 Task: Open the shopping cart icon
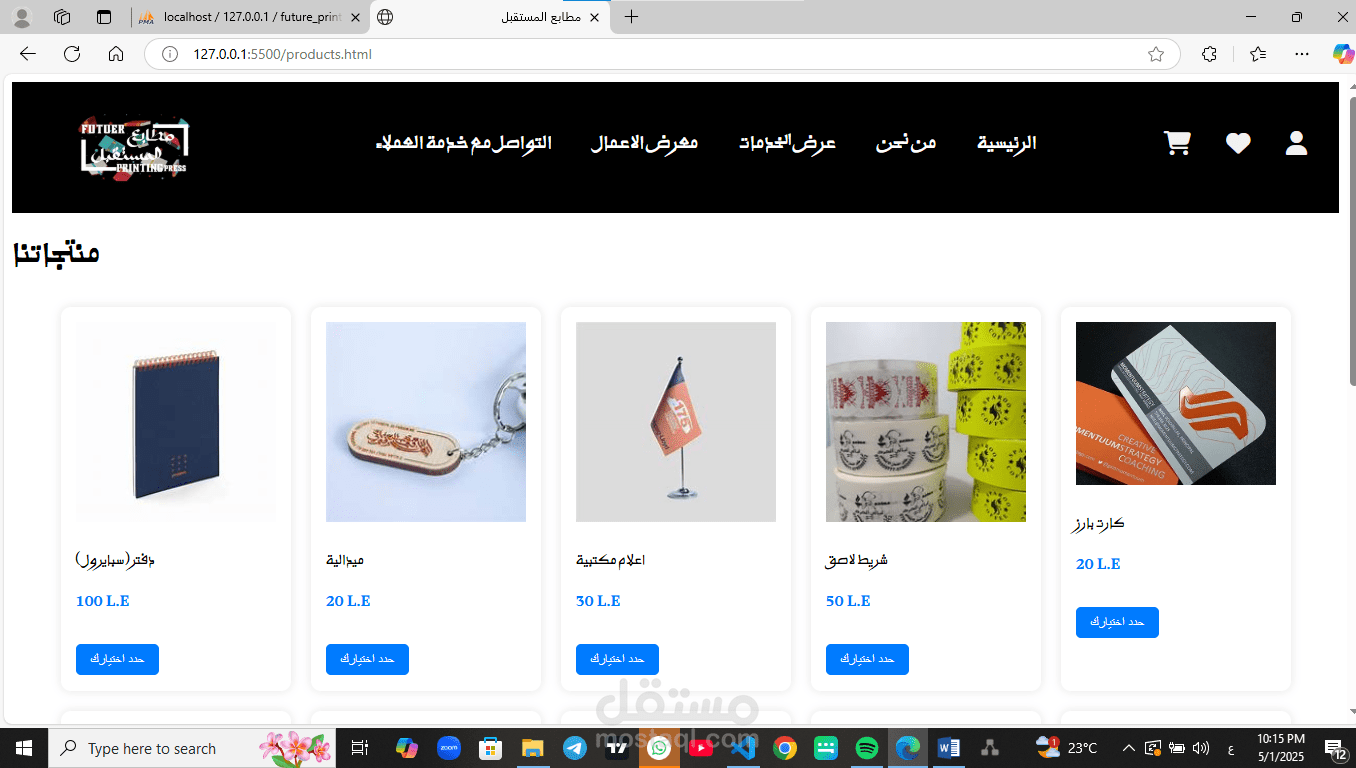(1178, 143)
